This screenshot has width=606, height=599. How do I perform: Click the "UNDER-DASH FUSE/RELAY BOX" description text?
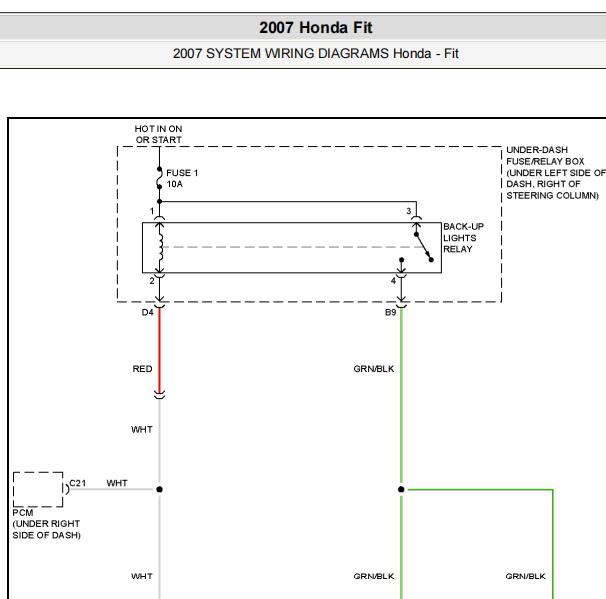(x=556, y=172)
